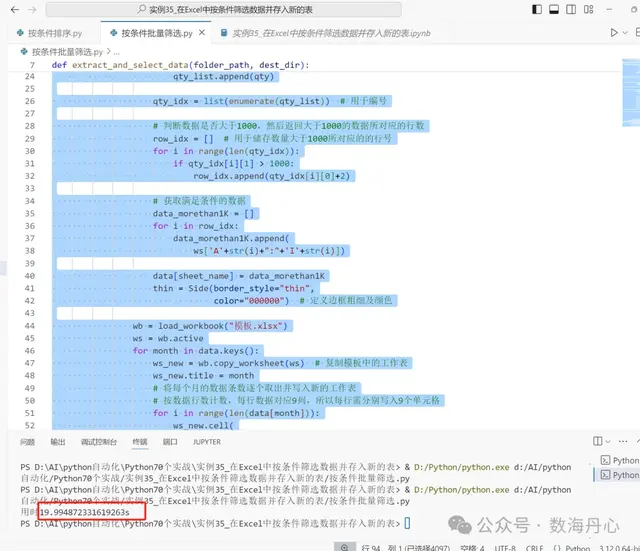Click the row_idx = [] code line
The height and width of the screenshot is (551, 640).
coord(183,139)
